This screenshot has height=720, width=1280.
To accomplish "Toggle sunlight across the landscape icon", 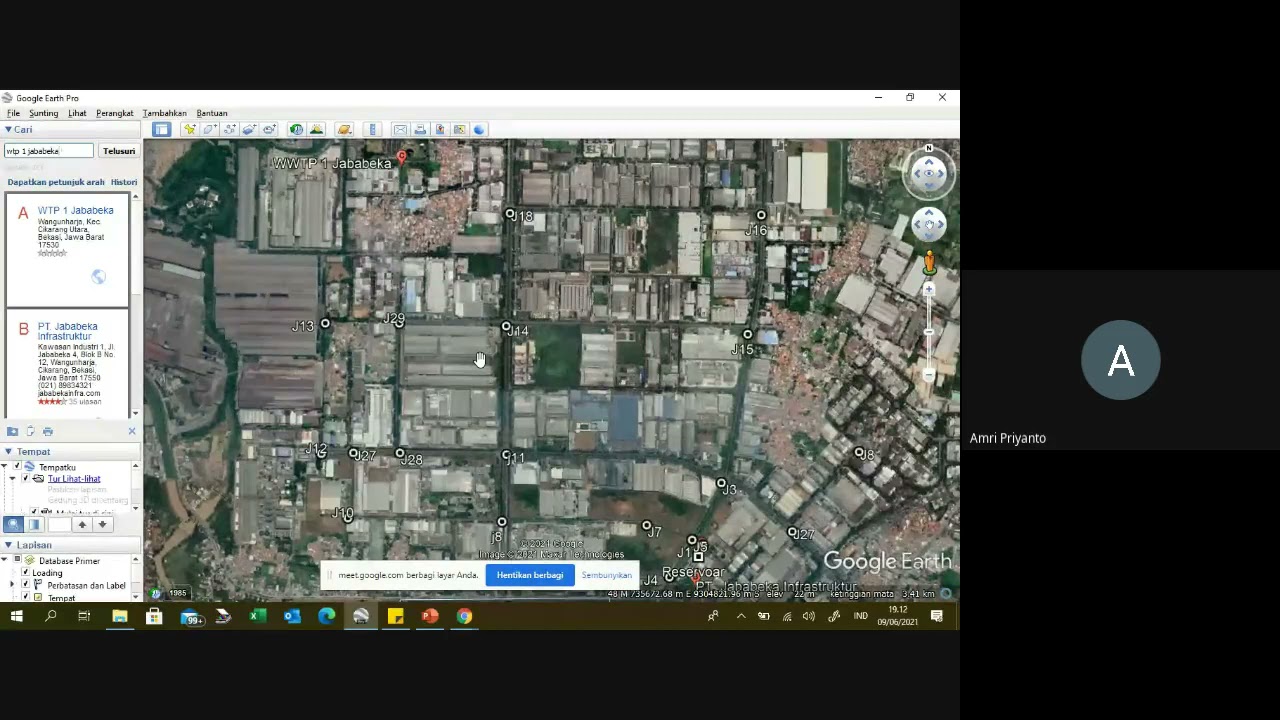I will coord(316,129).
